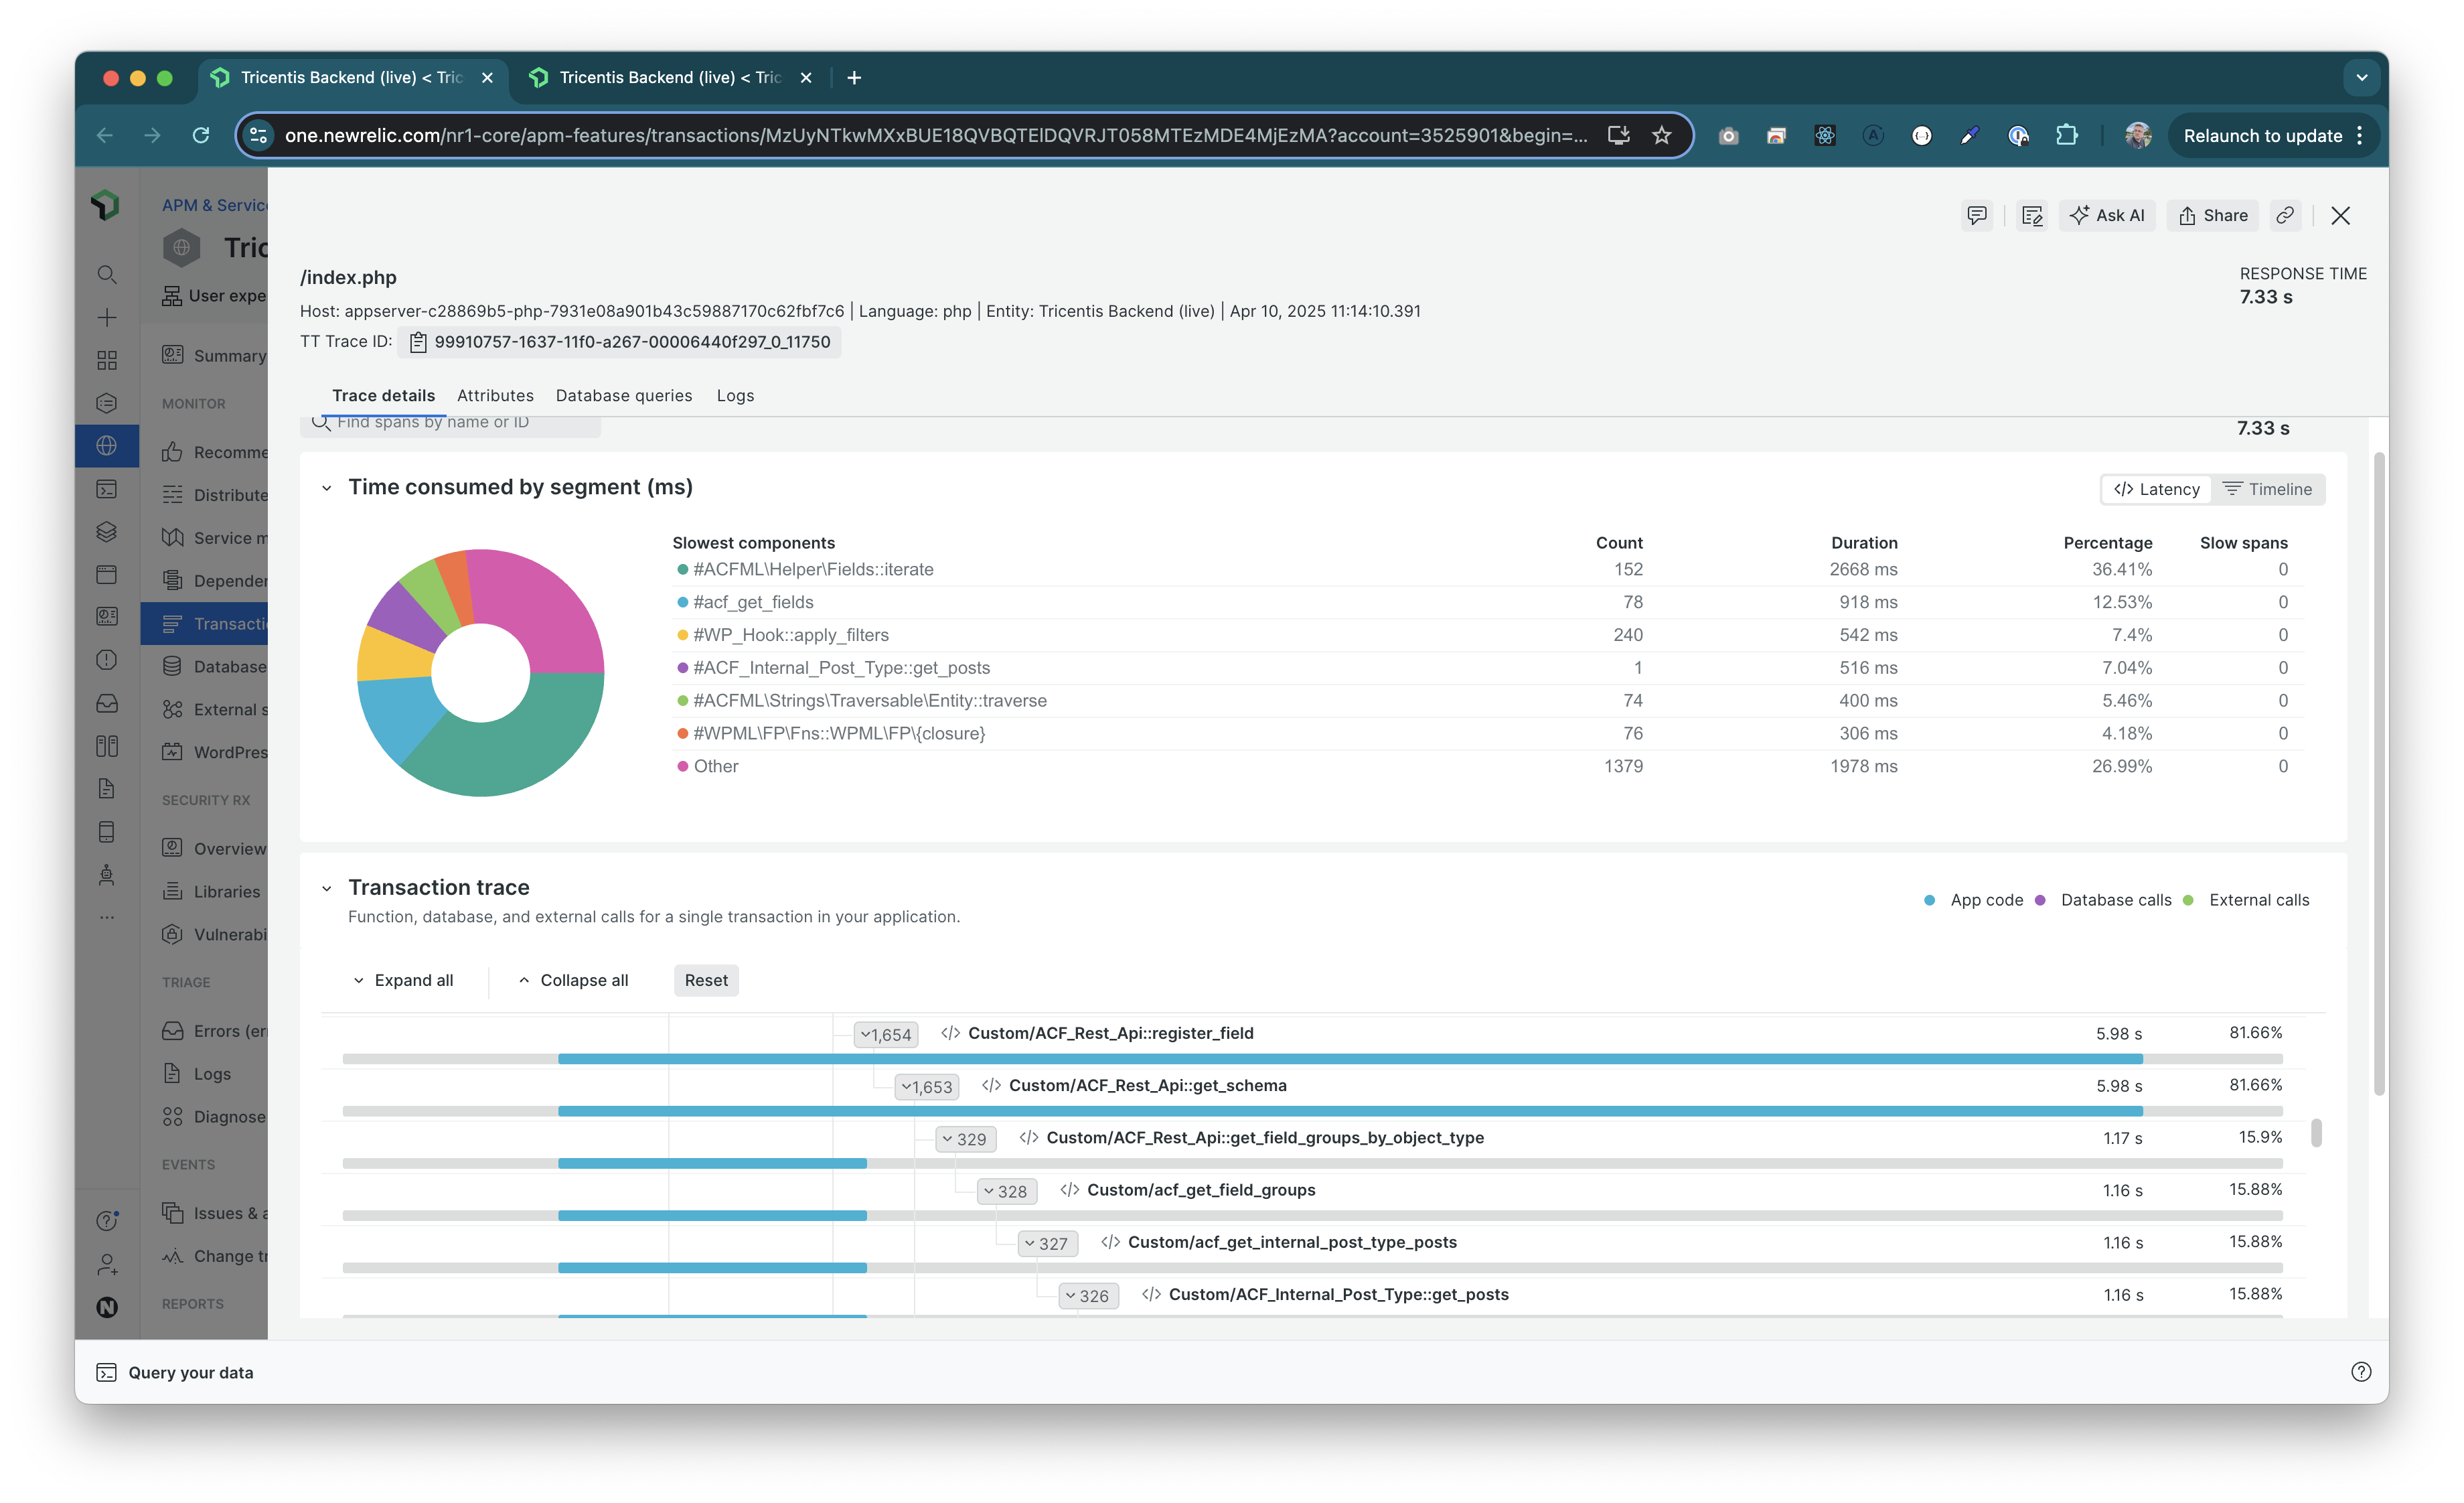Click the user invite icon in left rail
Screen dimensions: 2464x1503
(107, 1264)
